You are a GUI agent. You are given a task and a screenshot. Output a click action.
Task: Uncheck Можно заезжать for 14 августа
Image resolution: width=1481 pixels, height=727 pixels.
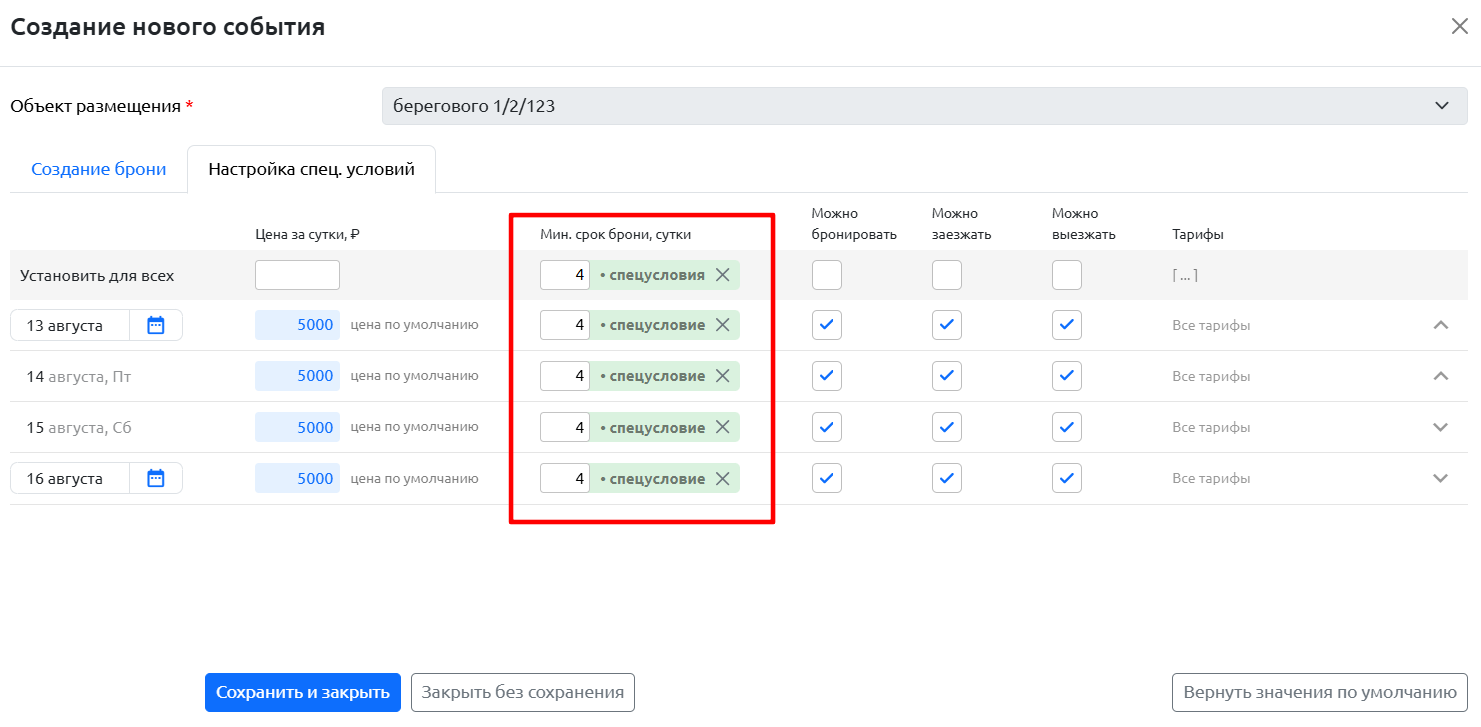click(x=947, y=376)
